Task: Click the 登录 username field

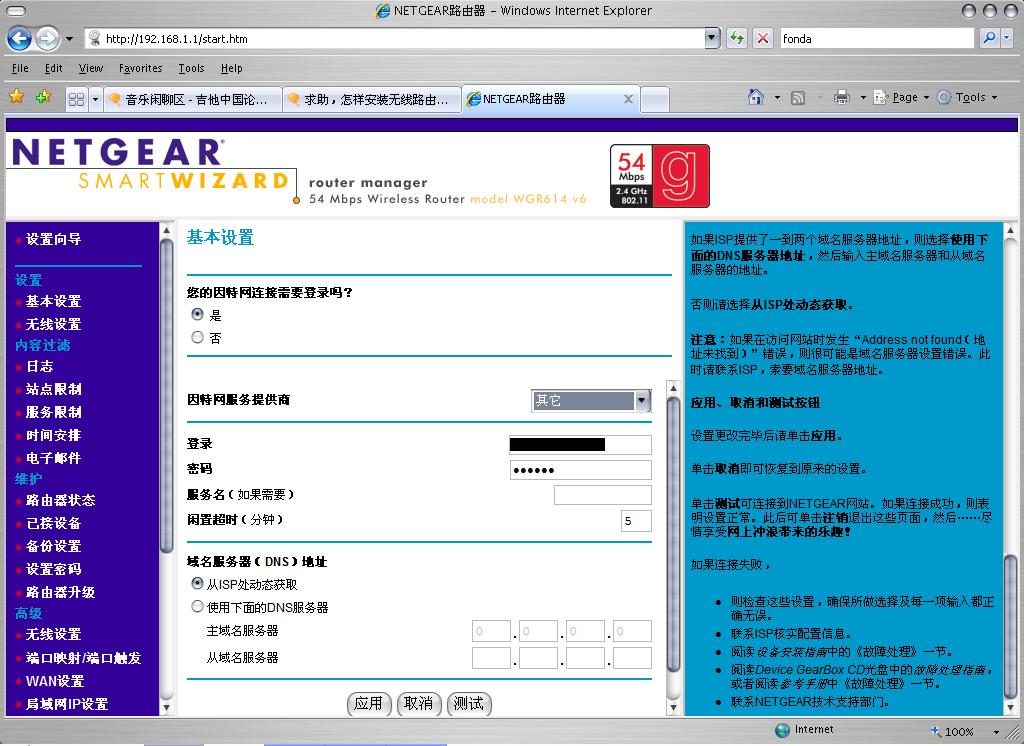Action: tap(580, 445)
